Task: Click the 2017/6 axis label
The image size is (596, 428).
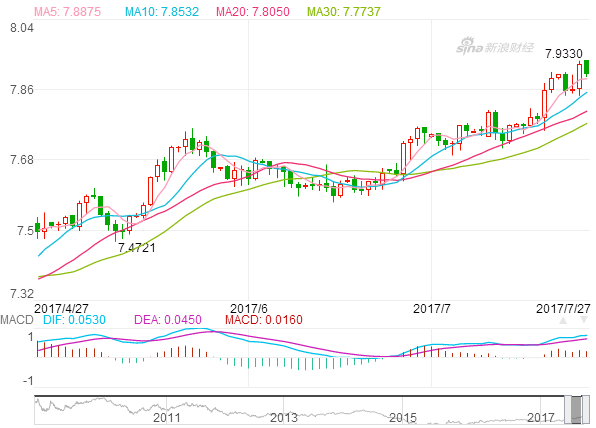Action: pos(249,308)
